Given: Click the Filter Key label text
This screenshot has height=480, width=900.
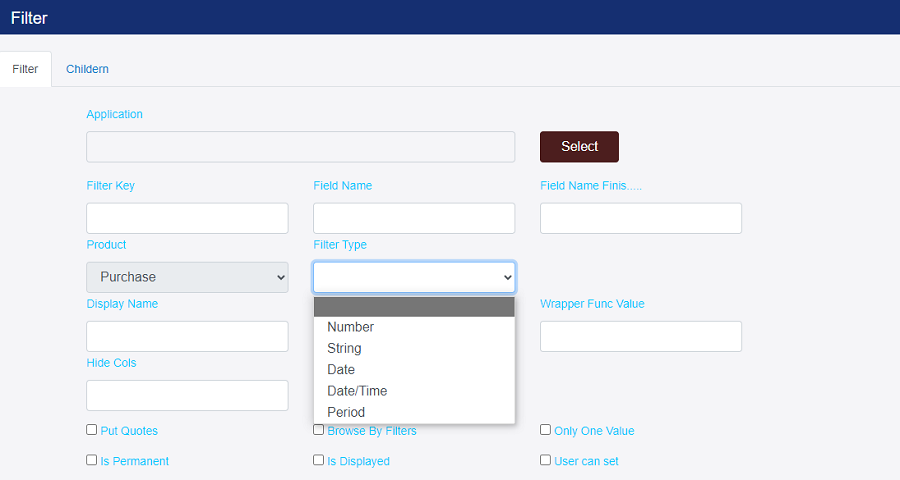Looking at the screenshot, I should coord(111,185).
